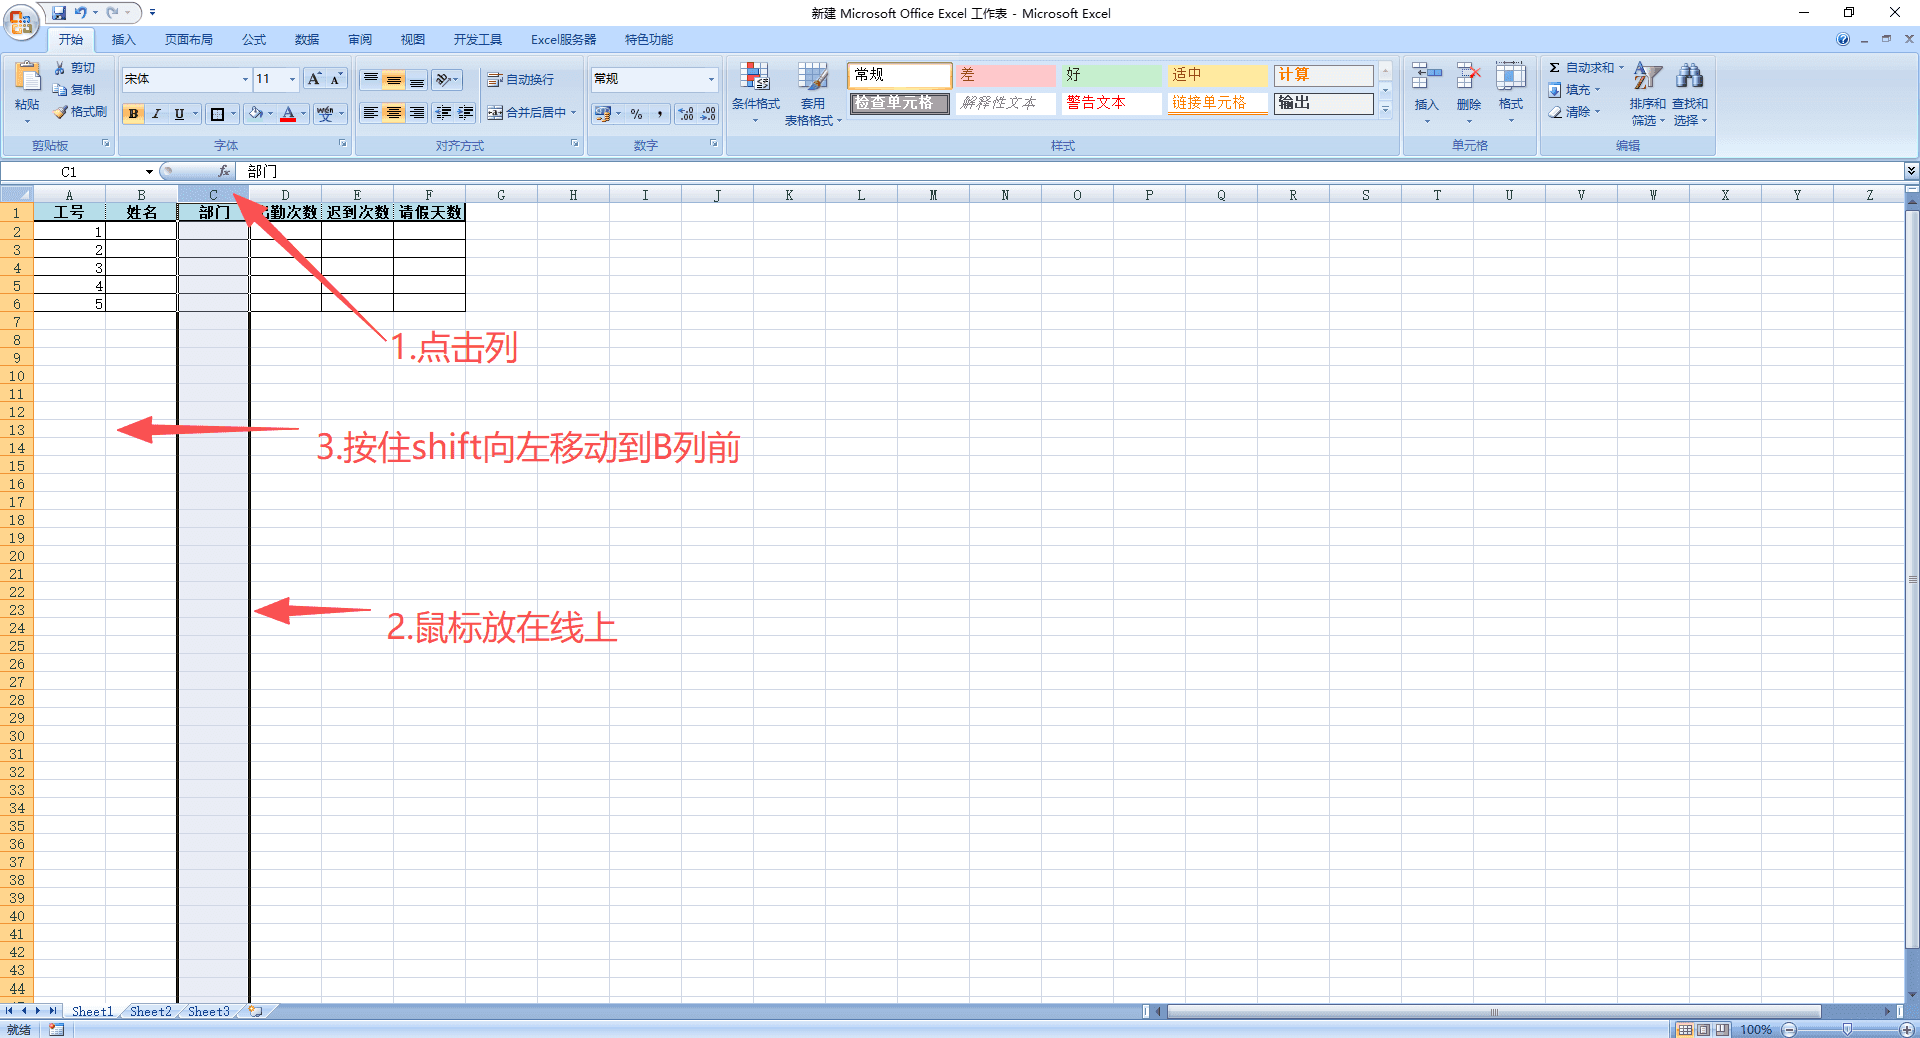Activate the Format Painter 格式刷
Screen dimensions: 1920x1038
pyautogui.click(x=80, y=112)
